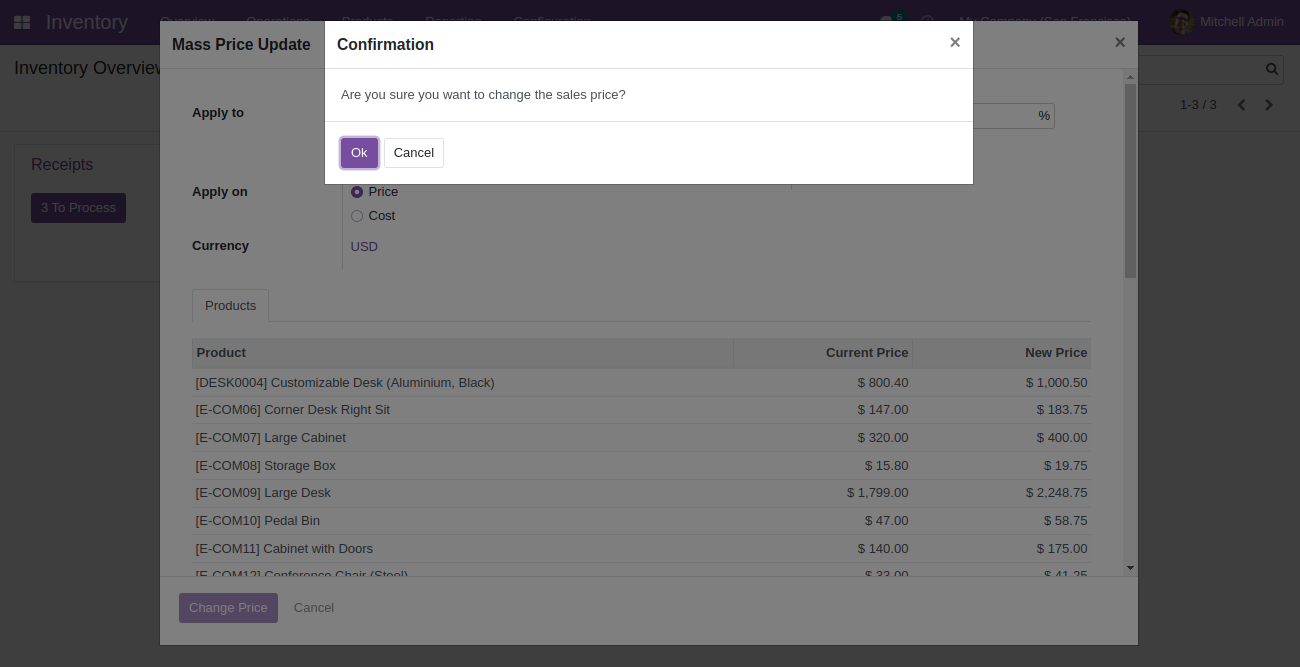Click Cancel in wizard footer
This screenshot has width=1300, height=667.
coord(314,608)
